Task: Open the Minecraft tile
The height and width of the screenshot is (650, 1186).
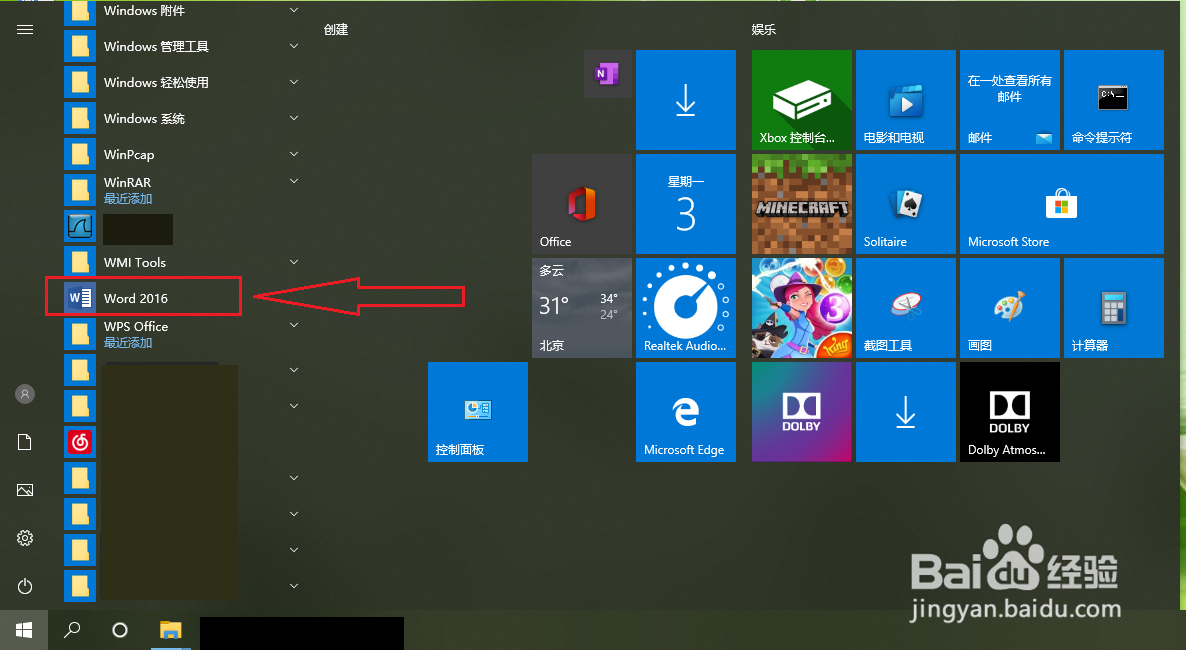Action: pyautogui.click(x=802, y=204)
